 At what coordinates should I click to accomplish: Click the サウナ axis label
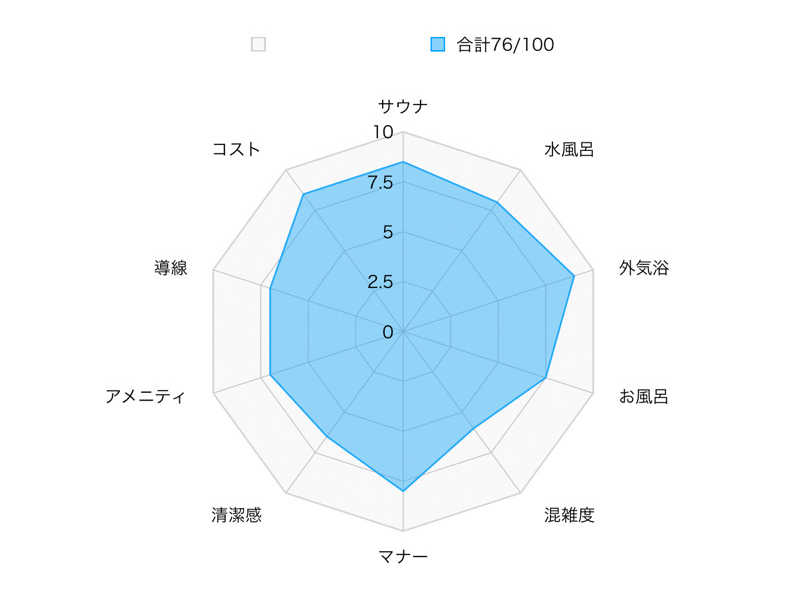pos(403,106)
